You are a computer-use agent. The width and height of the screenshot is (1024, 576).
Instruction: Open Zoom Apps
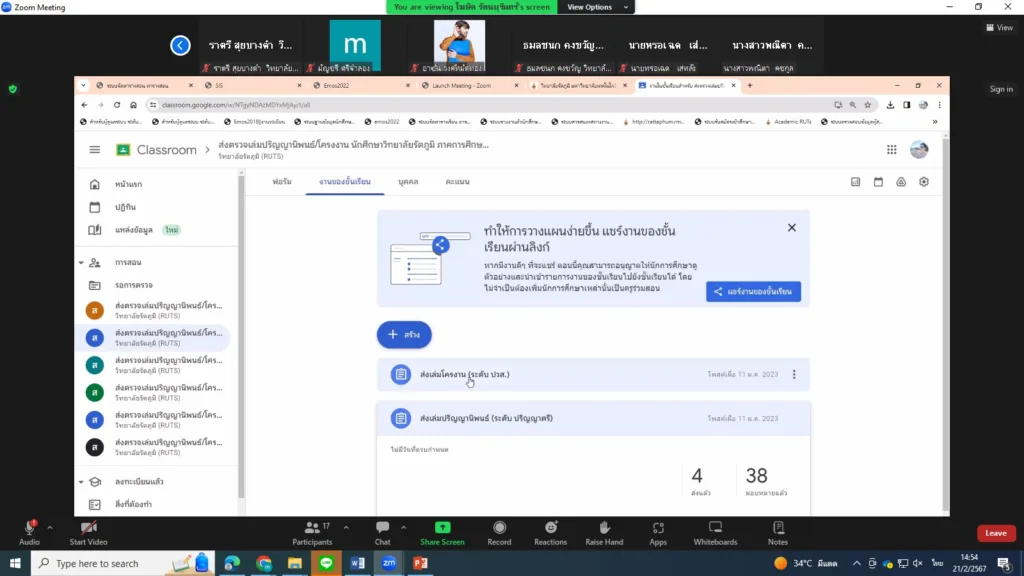pos(658,532)
